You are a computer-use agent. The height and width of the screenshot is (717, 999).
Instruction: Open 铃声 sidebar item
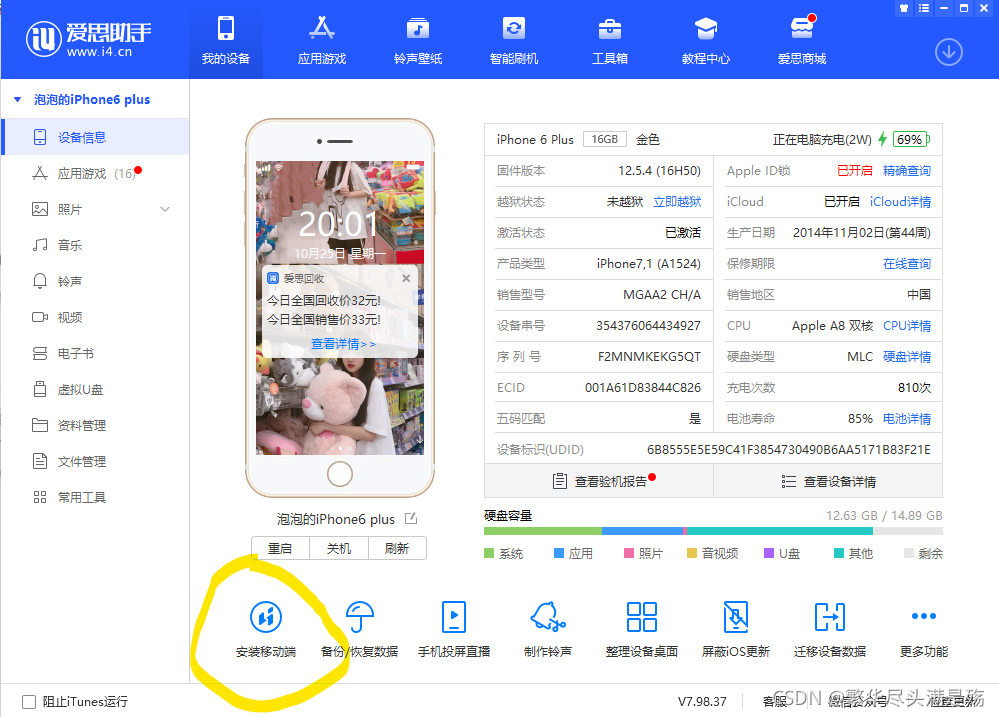96,281
